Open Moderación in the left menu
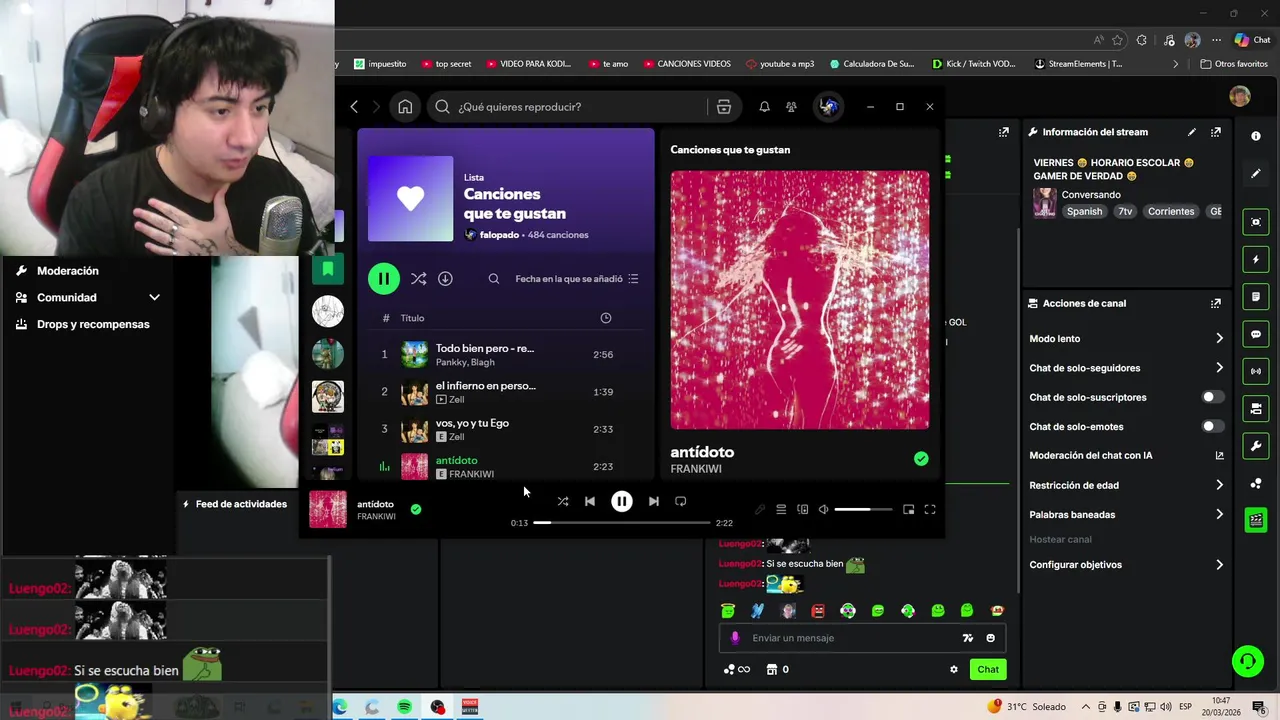Image resolution: width=1280 pixels, height=720 pixels. tap(67, 271)
